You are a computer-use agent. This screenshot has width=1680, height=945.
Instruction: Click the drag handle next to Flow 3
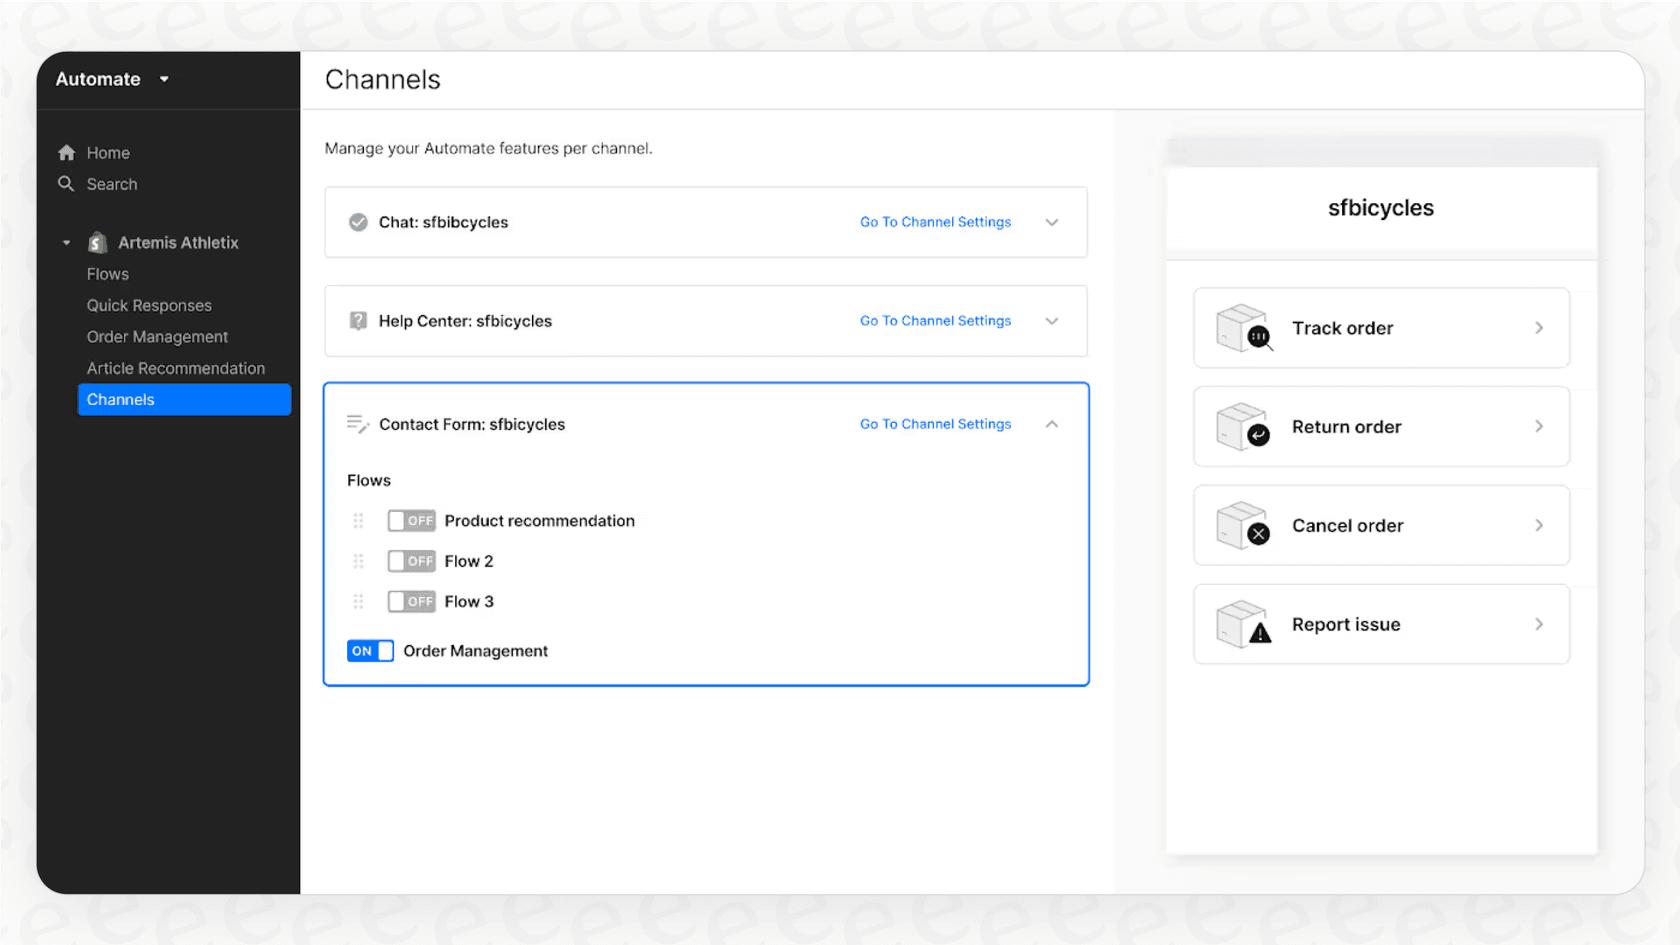click(x=358, y=601)
